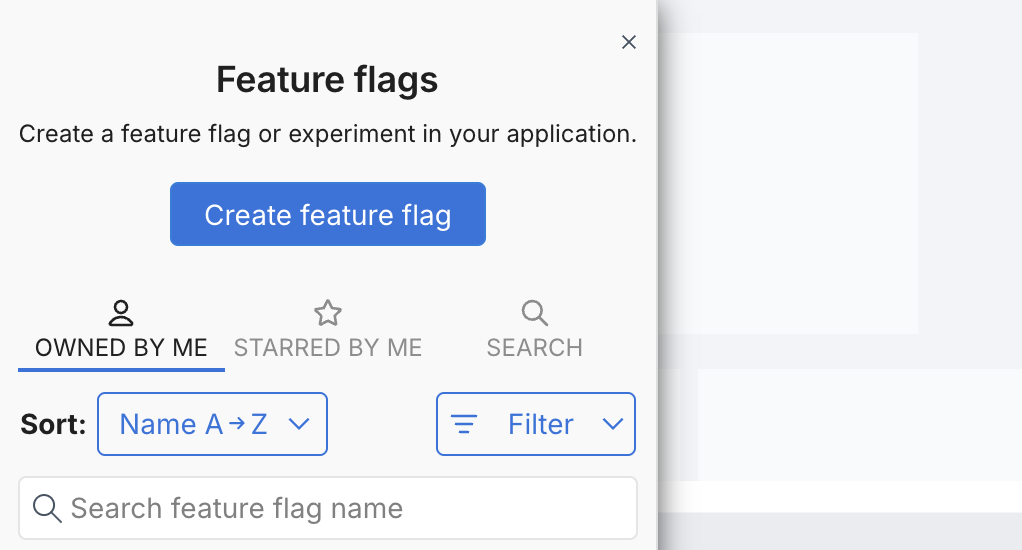Click the large white card in the background
The height and width of the screenshot is (550, 1022).
790,180
